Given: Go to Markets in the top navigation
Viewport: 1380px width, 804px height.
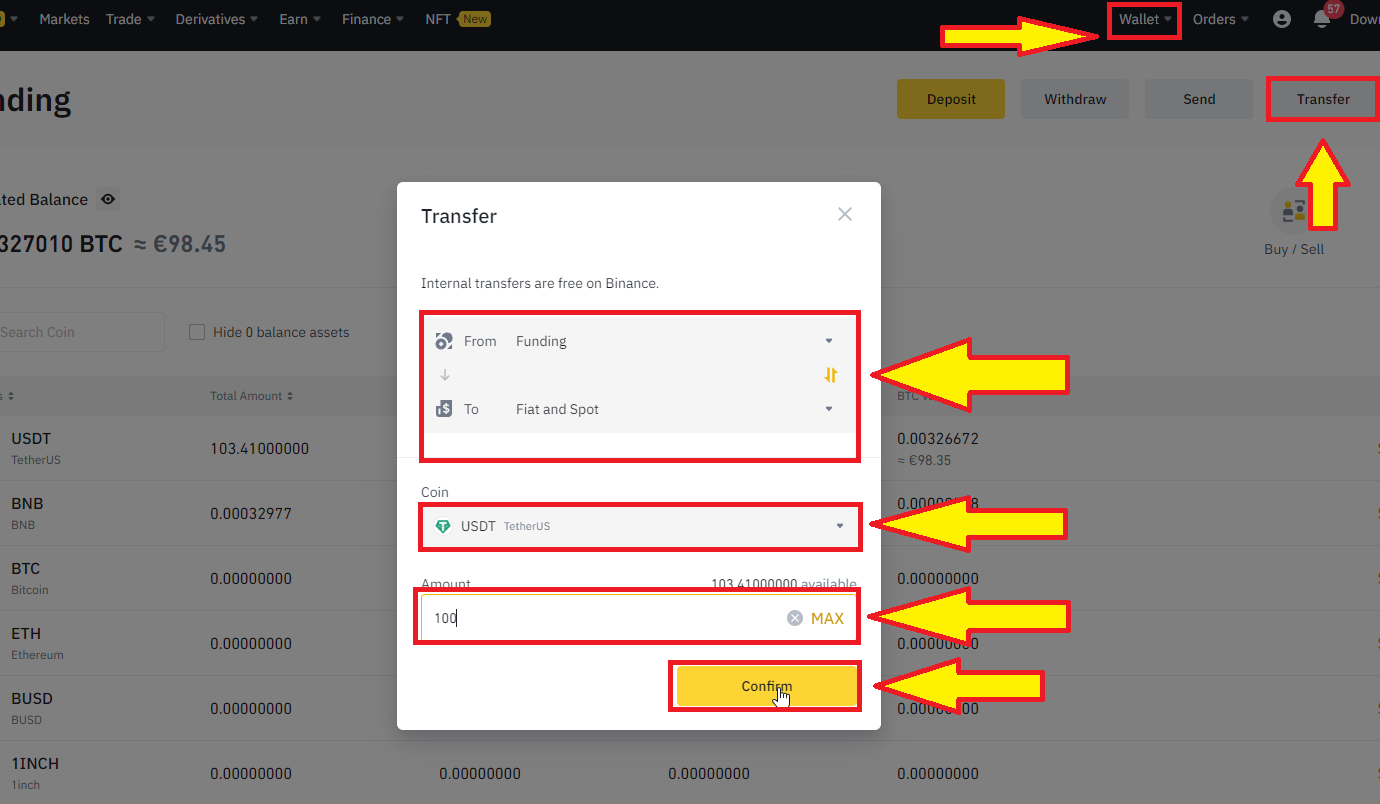Looking at the screenshot, I should [x=64, y=19].
